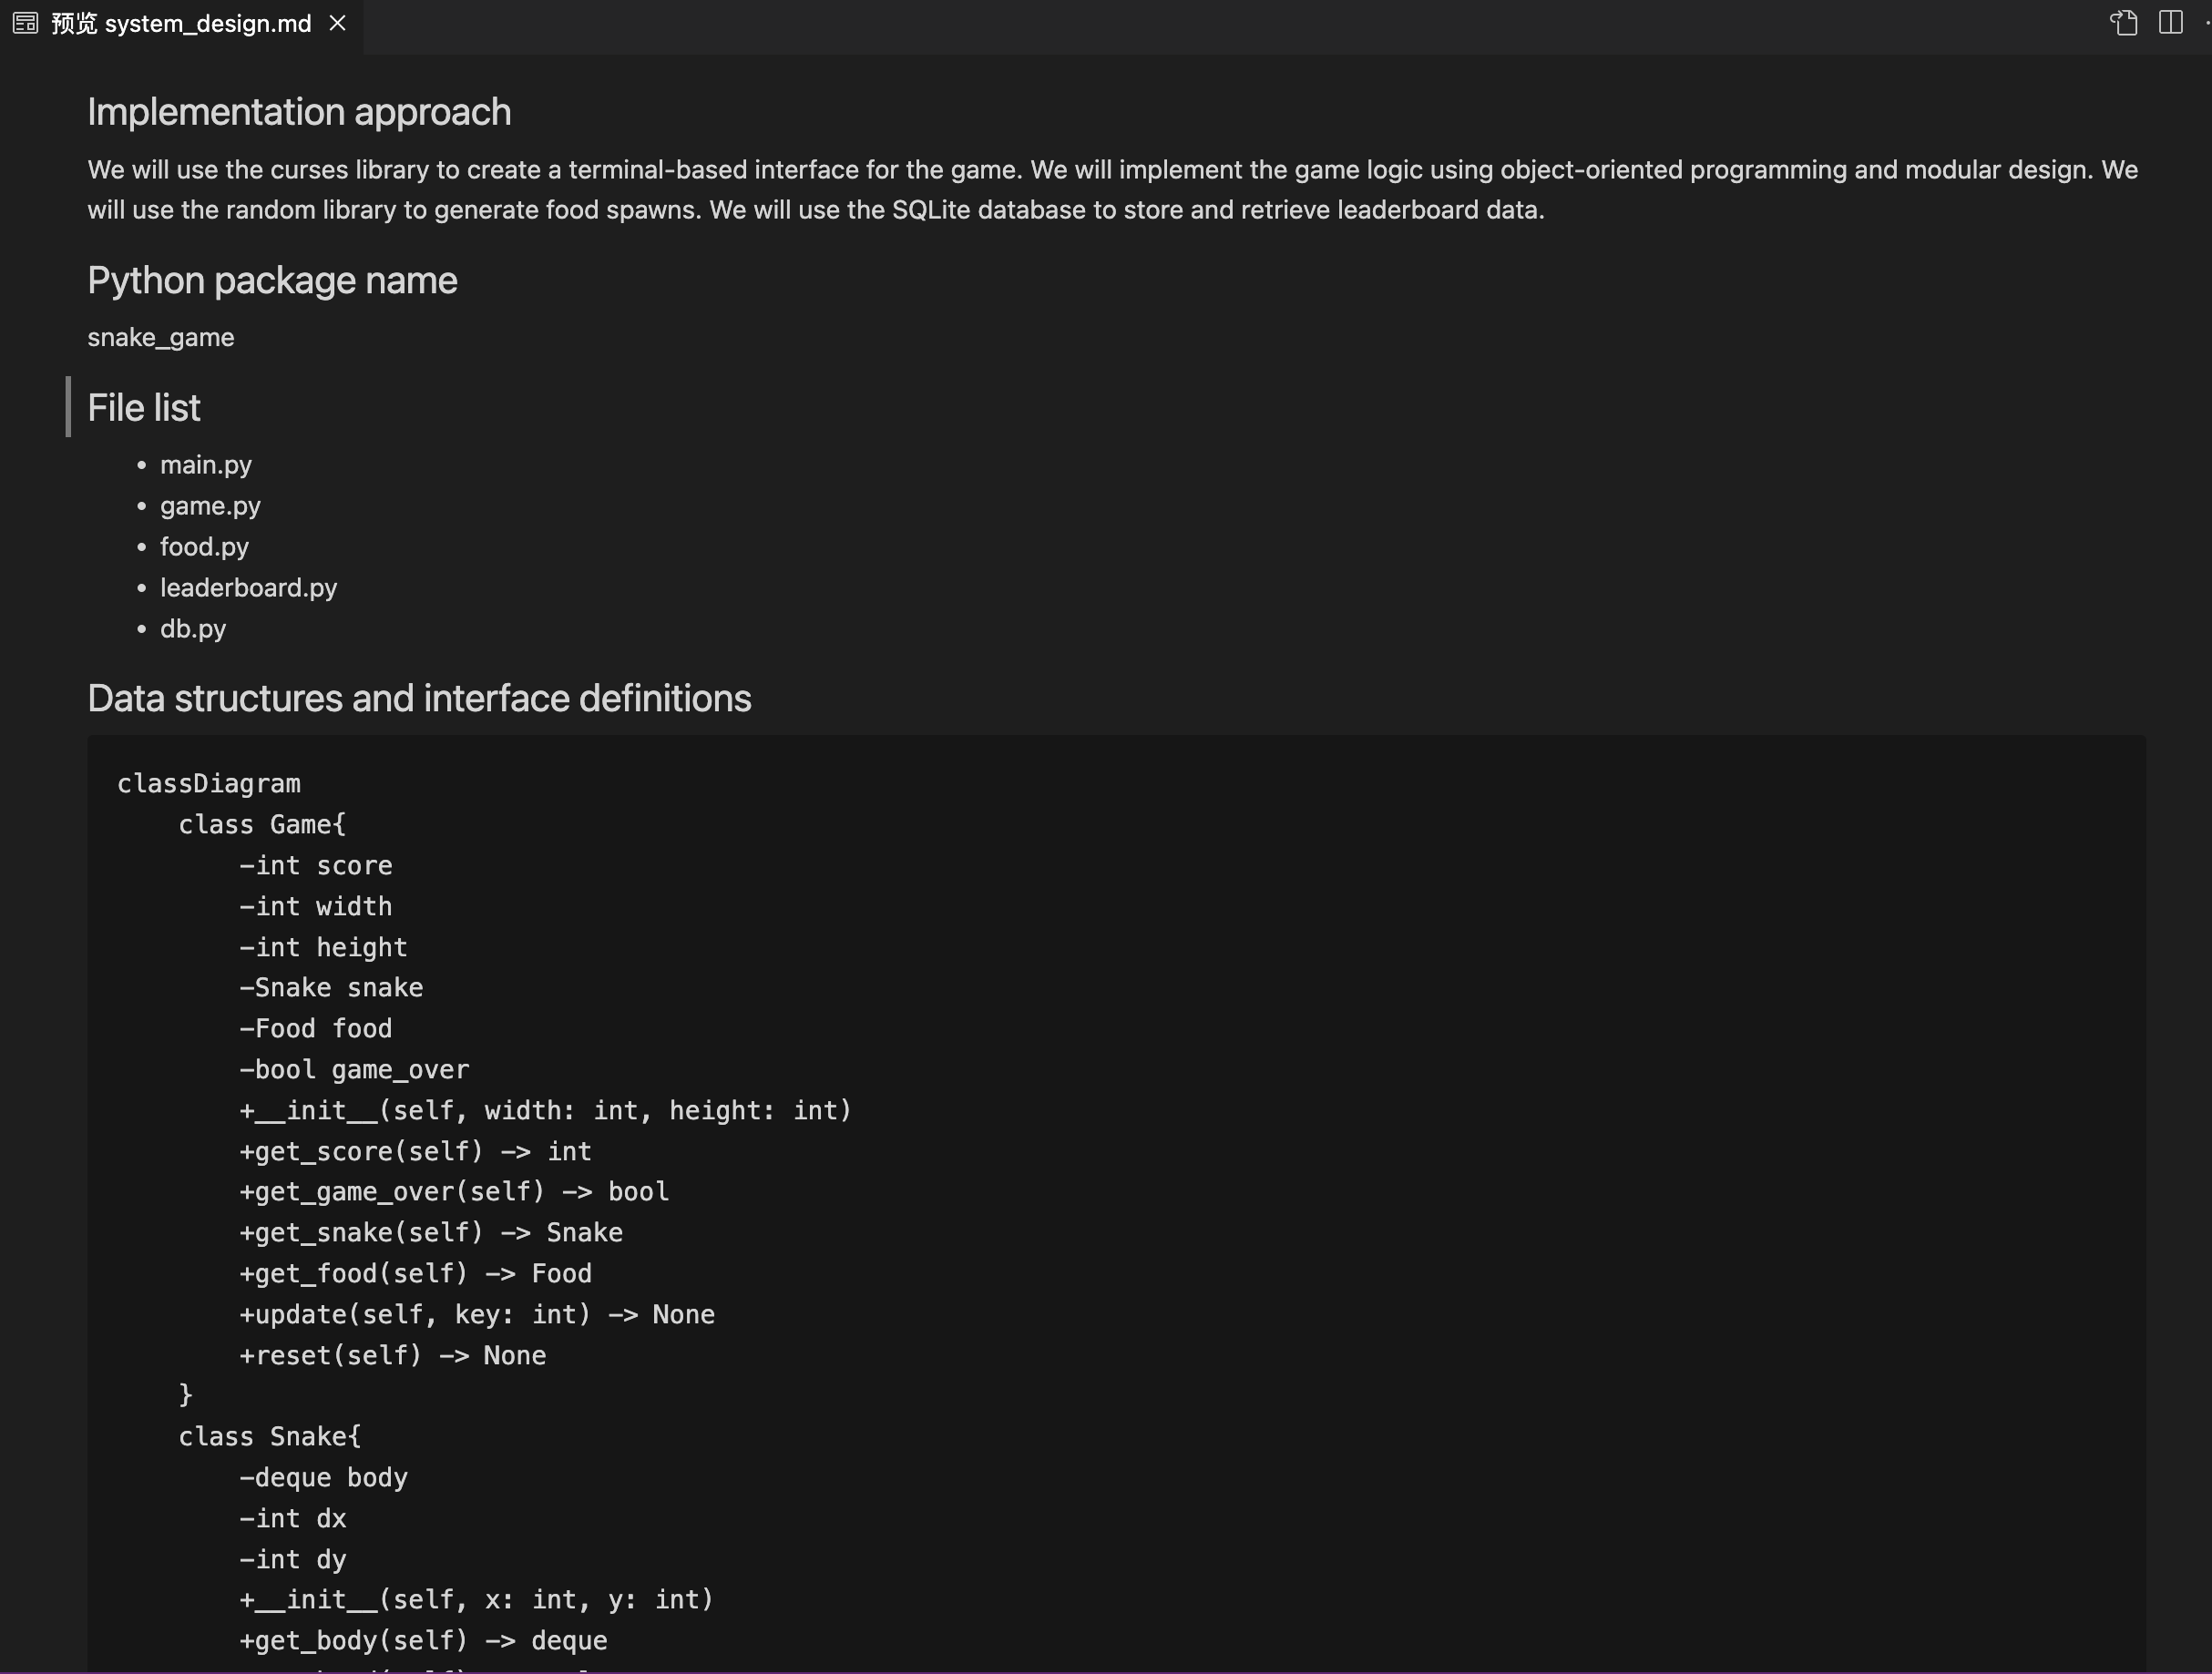Click the classDiagram line in the code block
Viewport: 2212px width, 1674px height.
click(209, 784)
